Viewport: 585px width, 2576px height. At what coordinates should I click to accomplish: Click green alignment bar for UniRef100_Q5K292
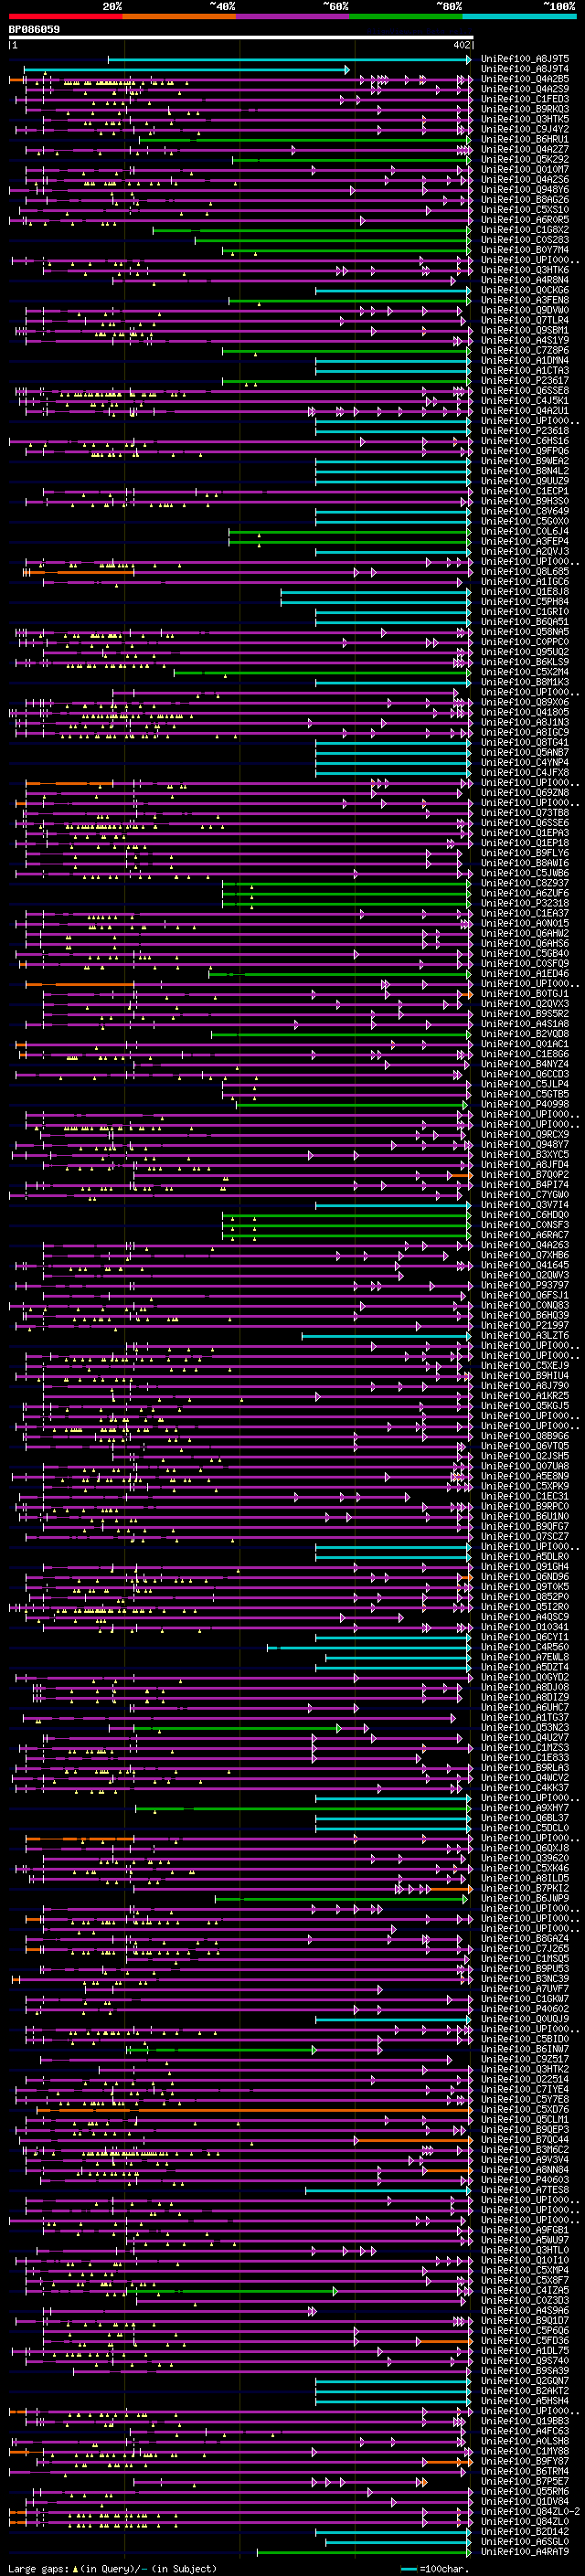(351, 160)
